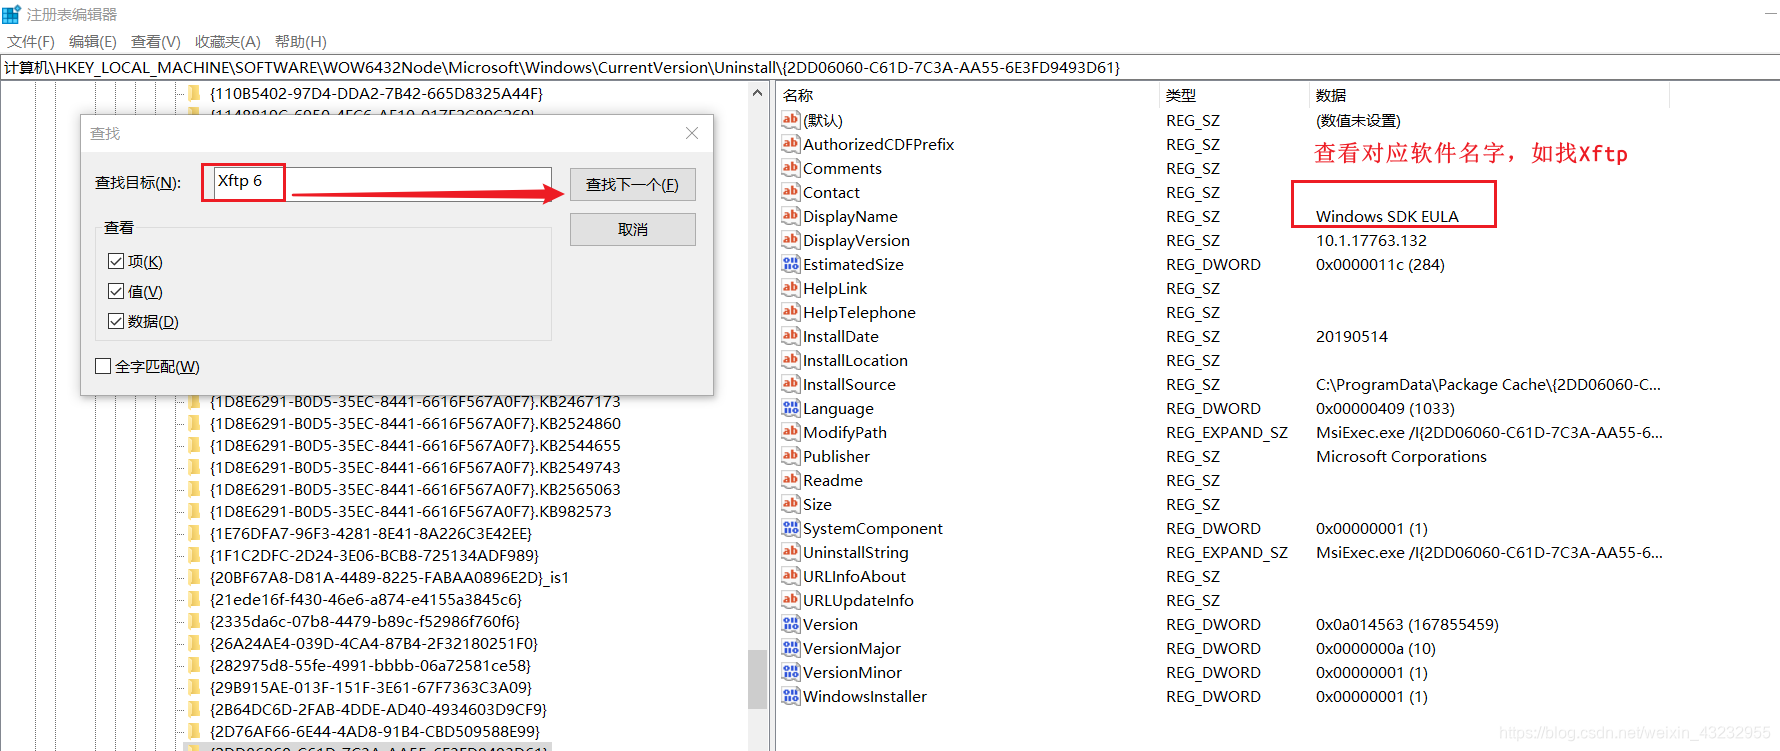This screenshot has height=751, width=1780.
Task: Close the 查找 dialog
Action: 692,133
